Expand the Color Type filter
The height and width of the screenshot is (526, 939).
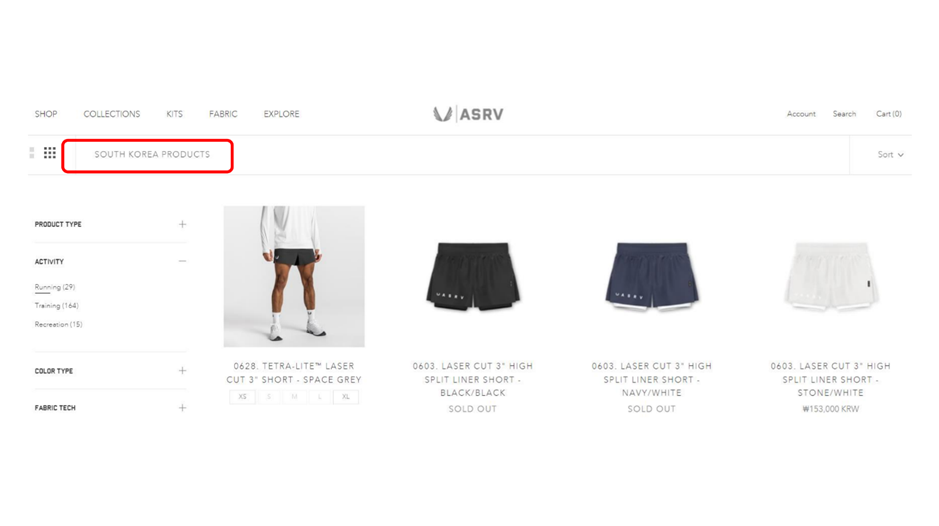pyautogui.click(x=110, y=371)
